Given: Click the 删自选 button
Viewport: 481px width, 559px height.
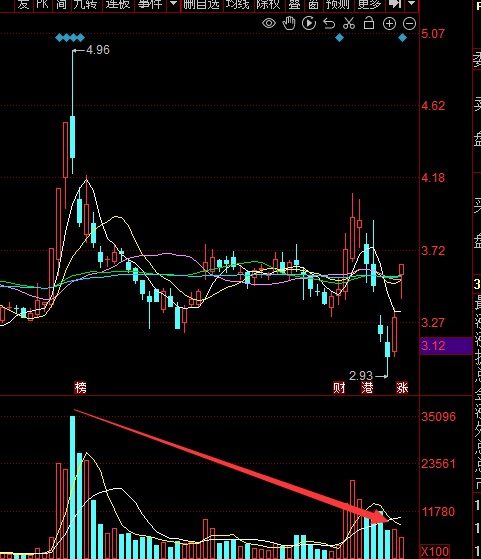Looking at the screenshot, I should coord(201,4).
